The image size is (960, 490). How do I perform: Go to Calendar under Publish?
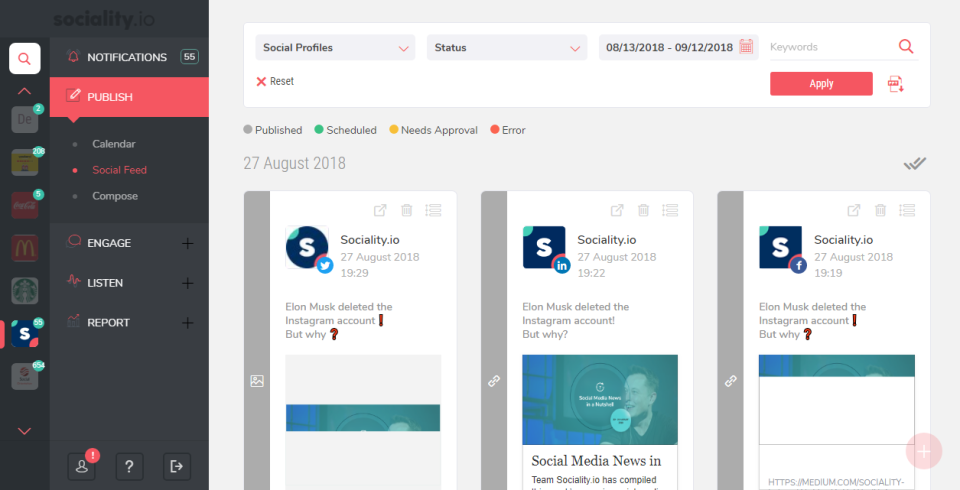coord(114,144)
